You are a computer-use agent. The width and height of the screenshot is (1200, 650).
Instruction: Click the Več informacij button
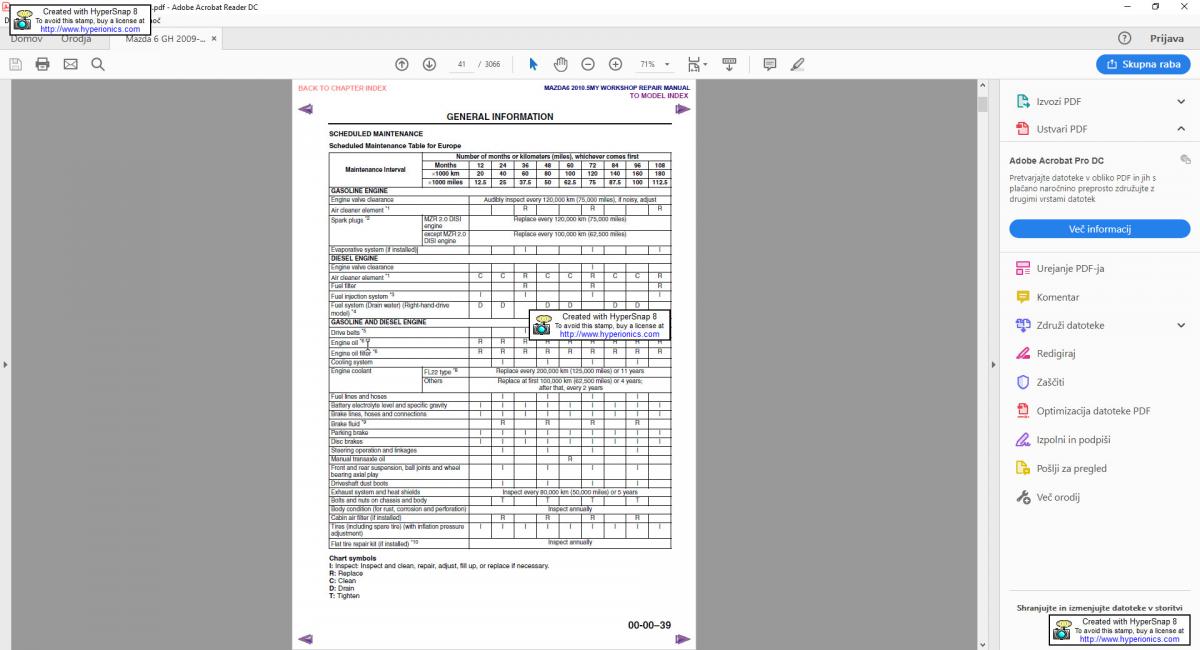click(1099, 229)
